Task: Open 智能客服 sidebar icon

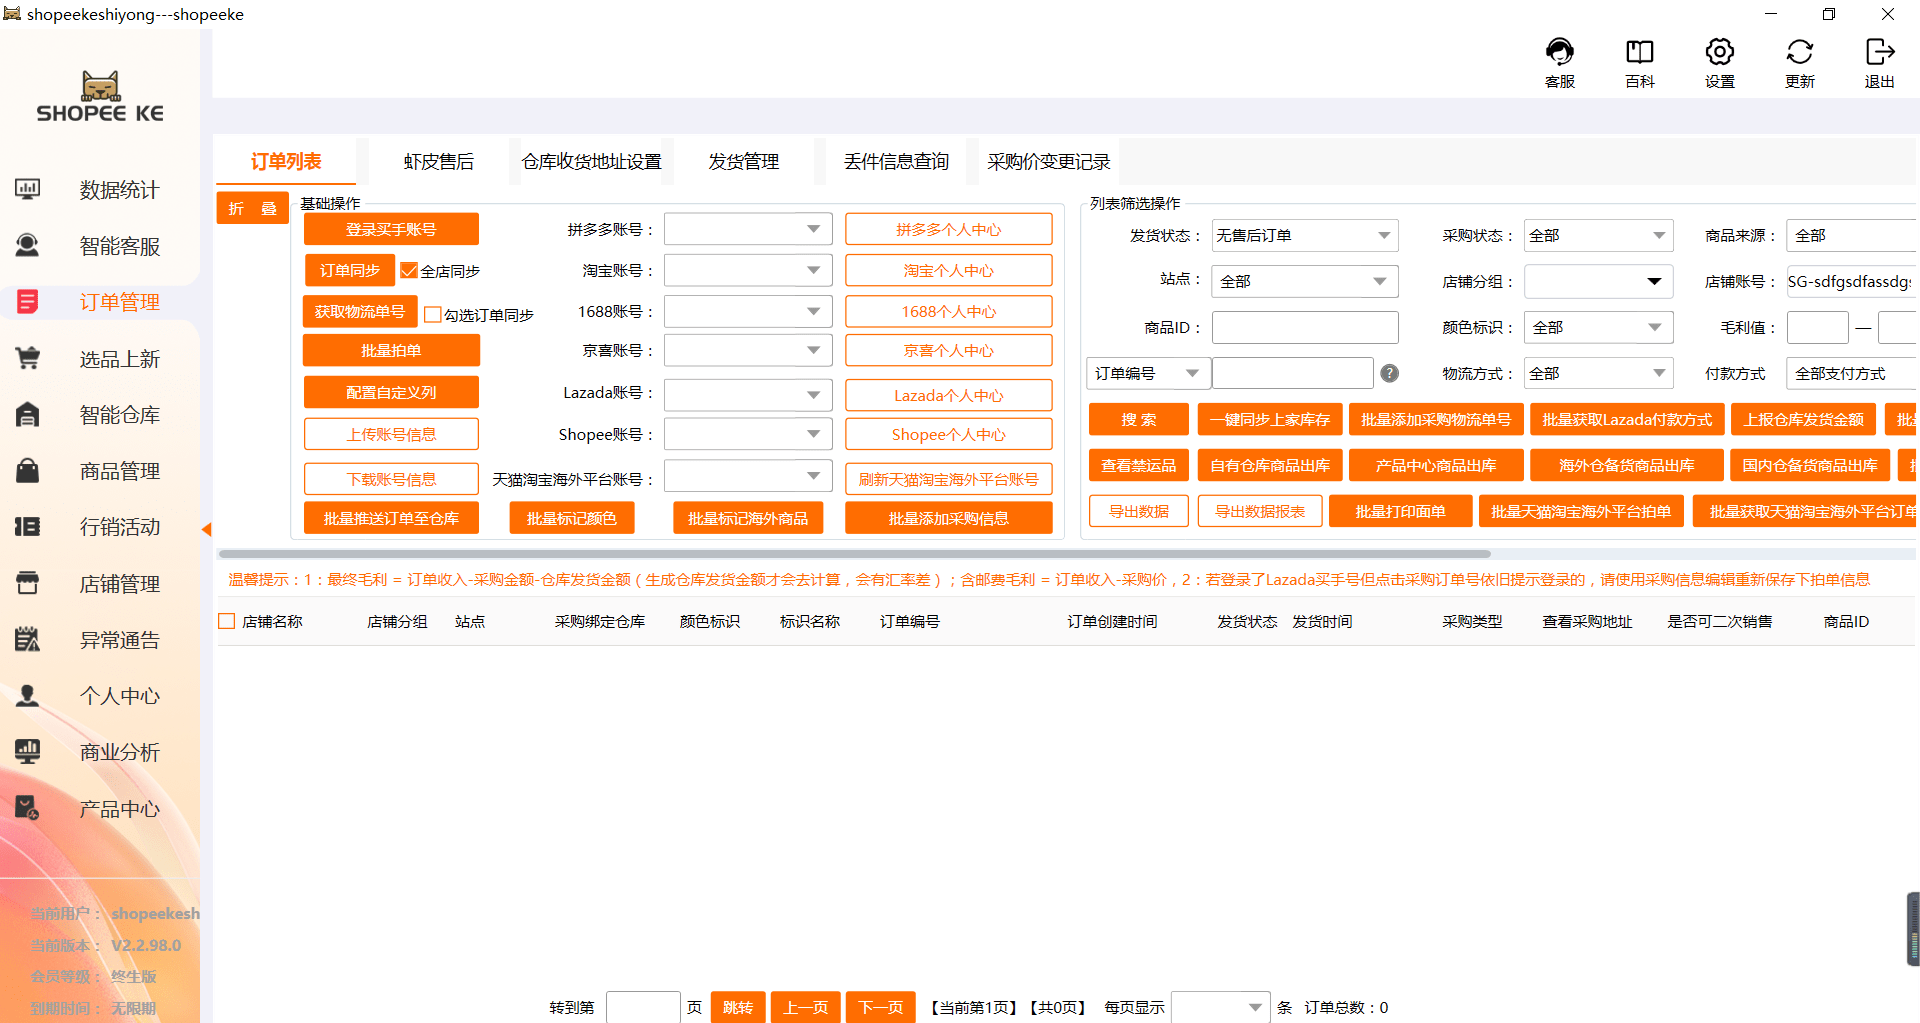Action: 28,245
